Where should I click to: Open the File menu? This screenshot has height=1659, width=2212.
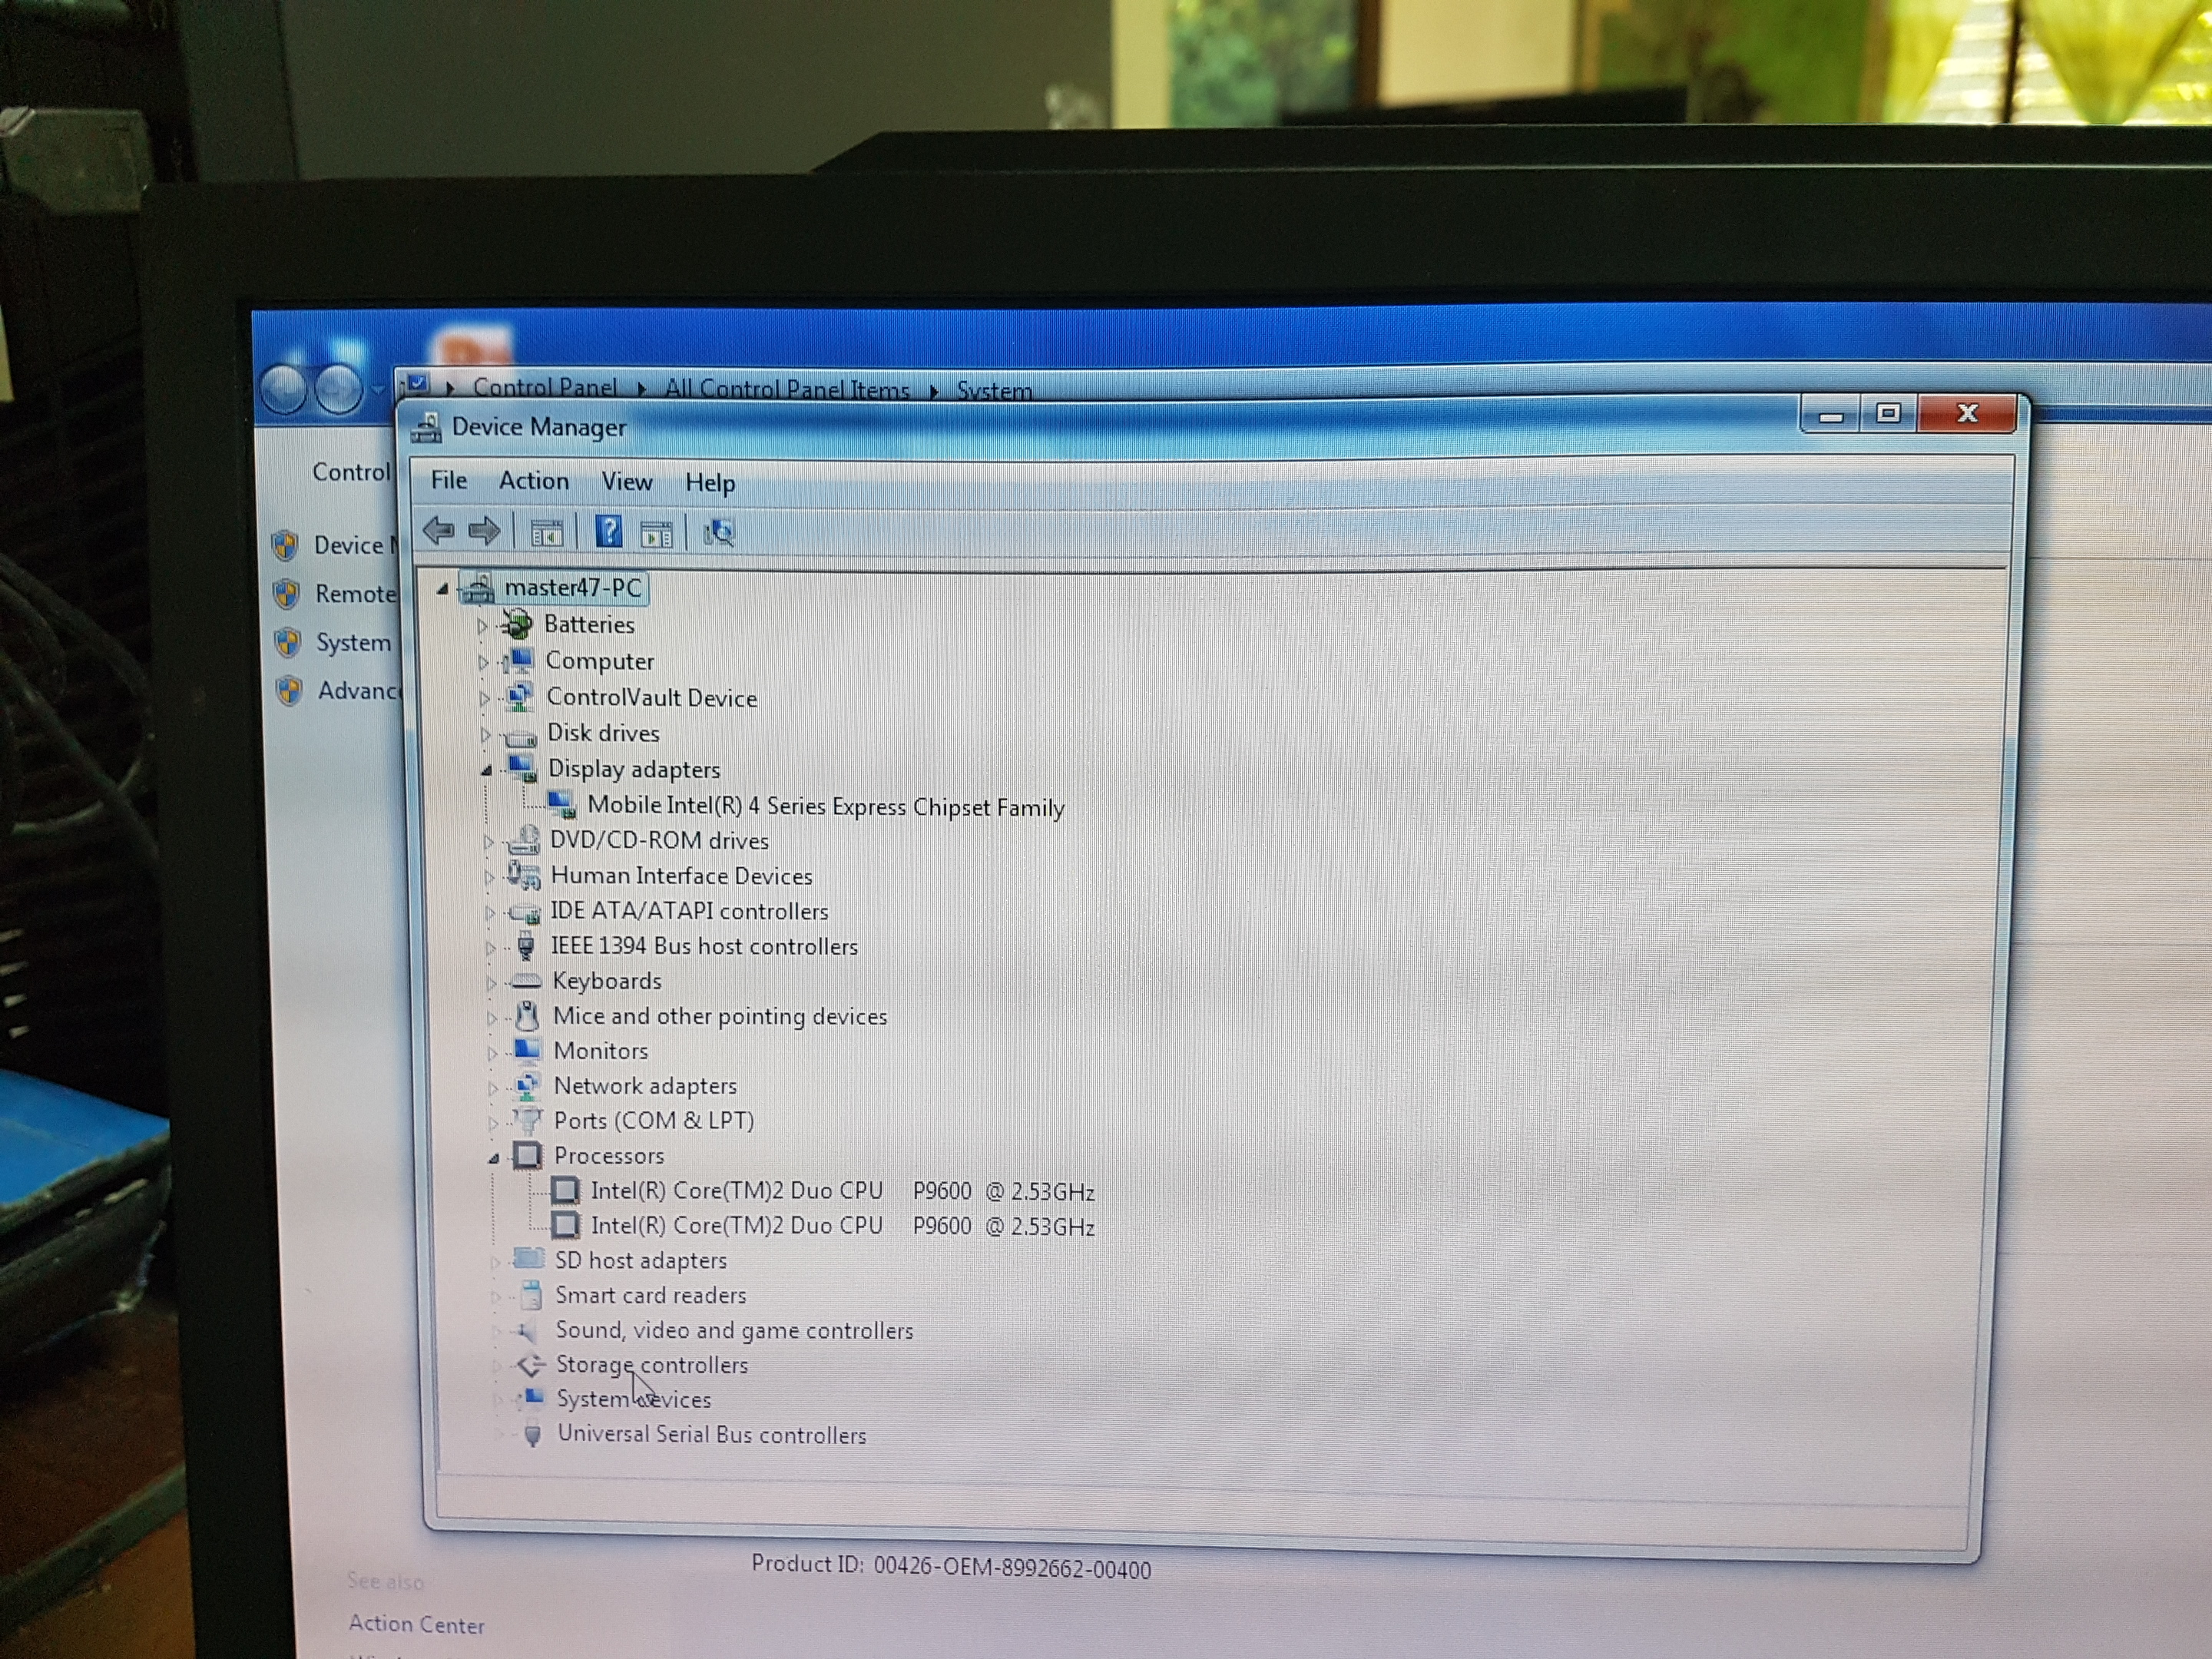coord(449,480)
